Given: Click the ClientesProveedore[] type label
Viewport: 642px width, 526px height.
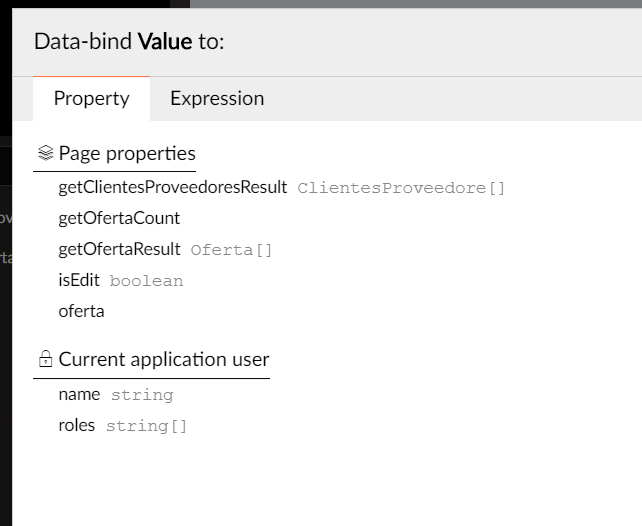Looking at the screenshot, I should tap(401, 188).
